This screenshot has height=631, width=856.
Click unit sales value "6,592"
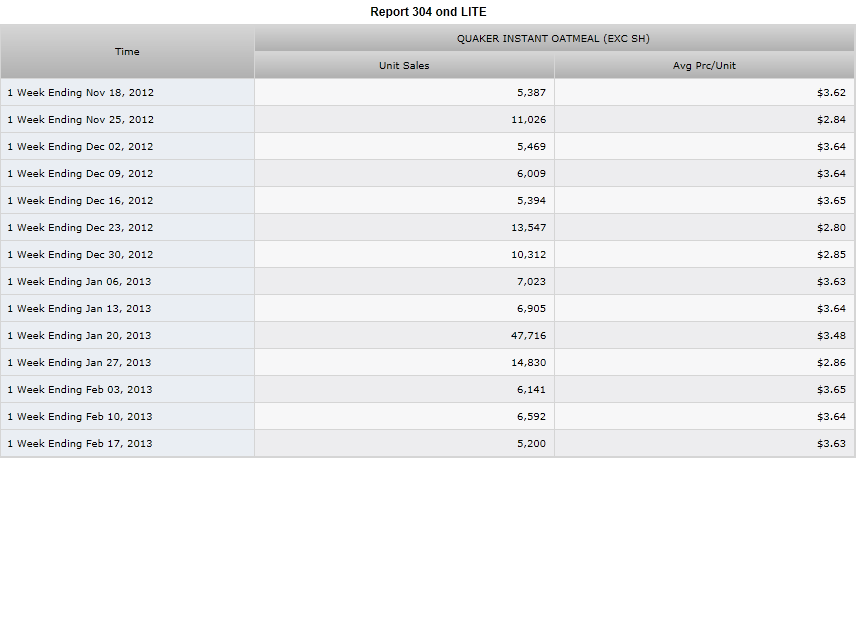531,416
